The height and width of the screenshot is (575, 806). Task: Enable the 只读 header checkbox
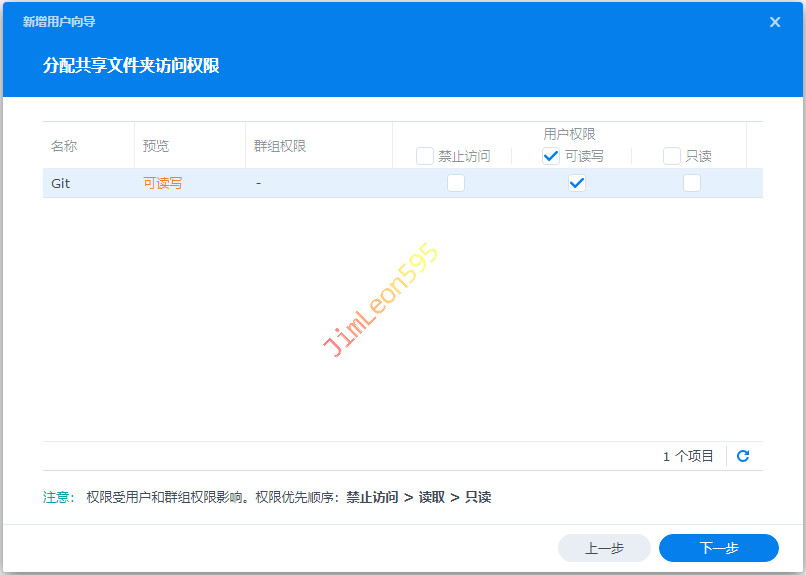tap(672, 156)
